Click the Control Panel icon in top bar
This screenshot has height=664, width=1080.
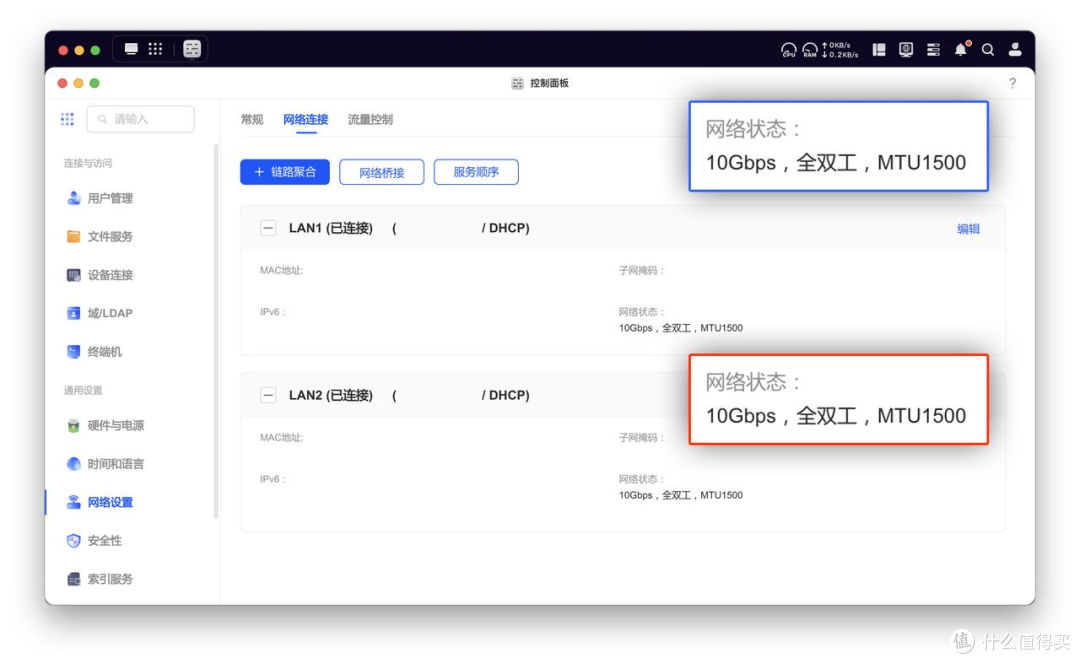point(192,49)
